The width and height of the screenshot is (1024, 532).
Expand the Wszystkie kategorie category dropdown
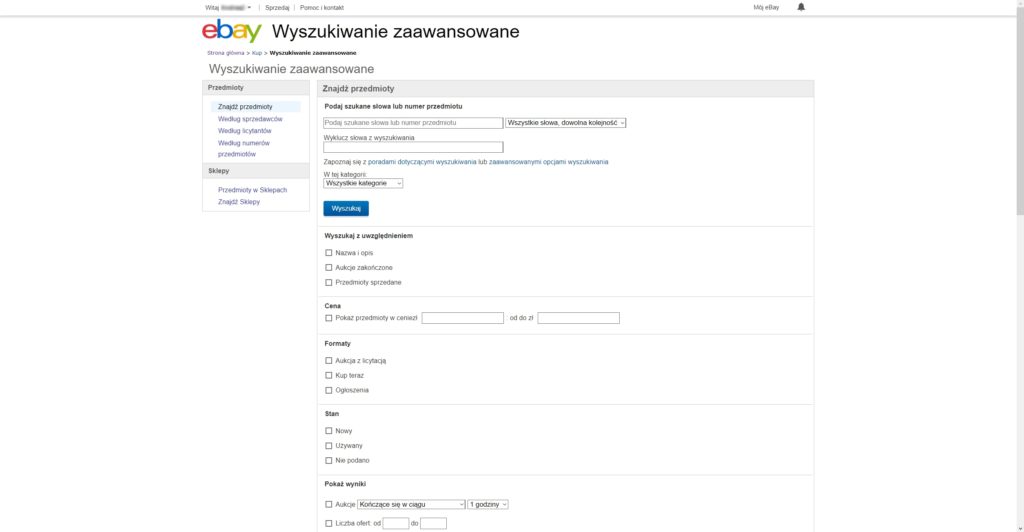(363, 183)
